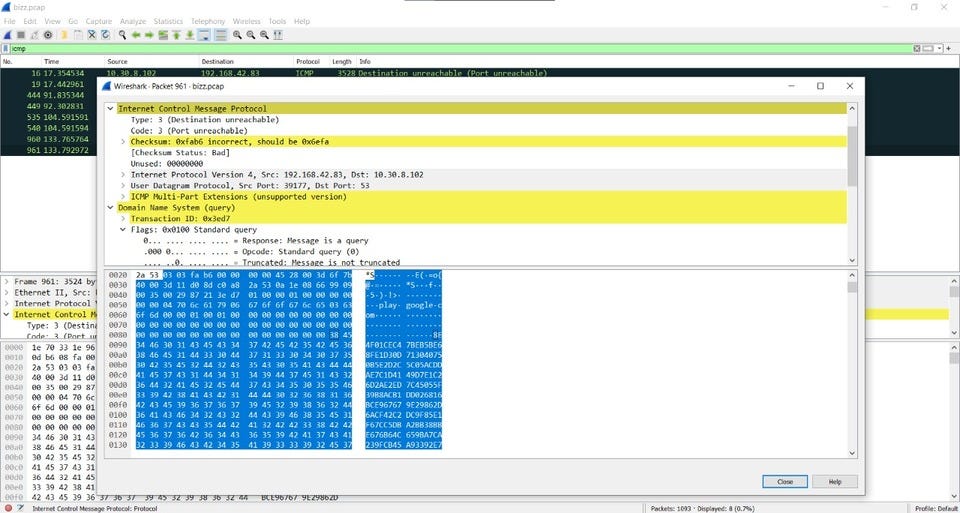Screen dimensions: 960x513
Task: Expand the Checksum 0xfab6 incorrect row
Action: pos(123,142)
